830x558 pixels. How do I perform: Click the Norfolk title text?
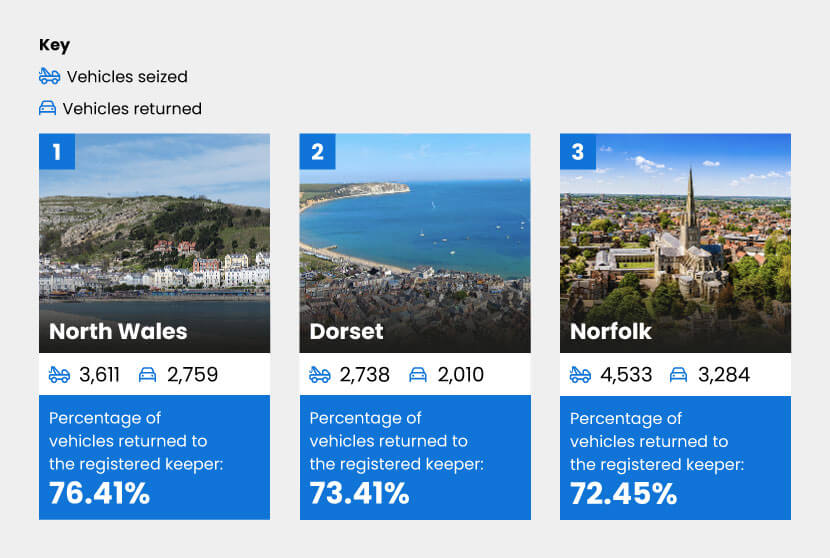(x=611, y=331)
